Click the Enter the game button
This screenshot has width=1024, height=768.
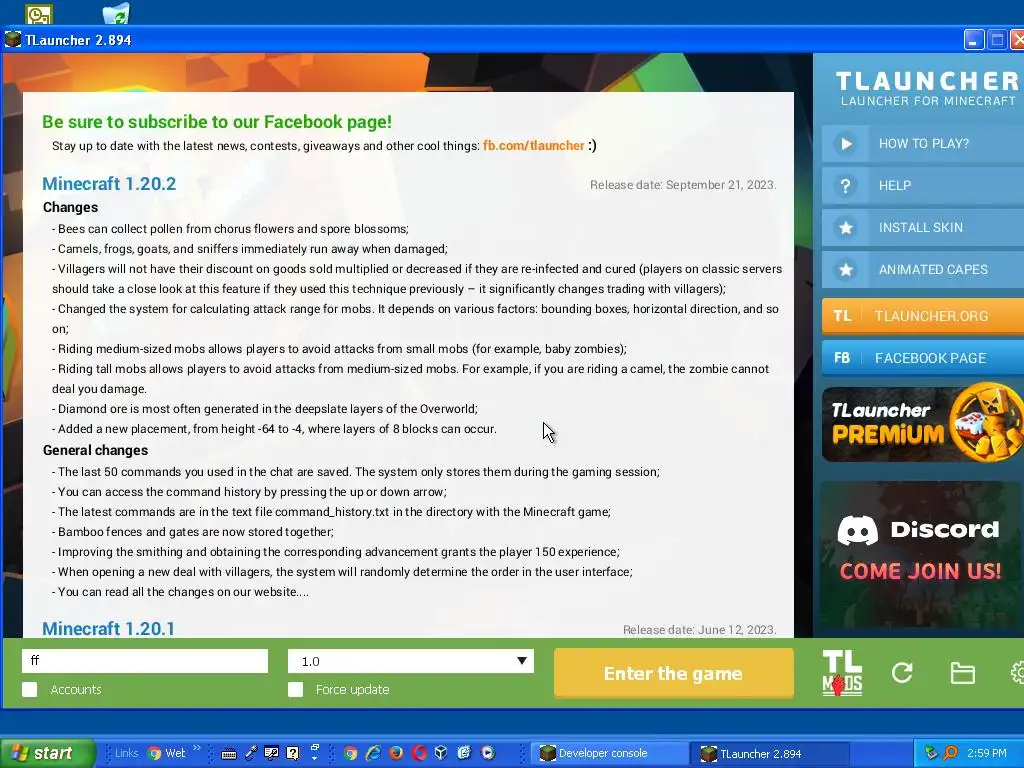coord(673,673)
